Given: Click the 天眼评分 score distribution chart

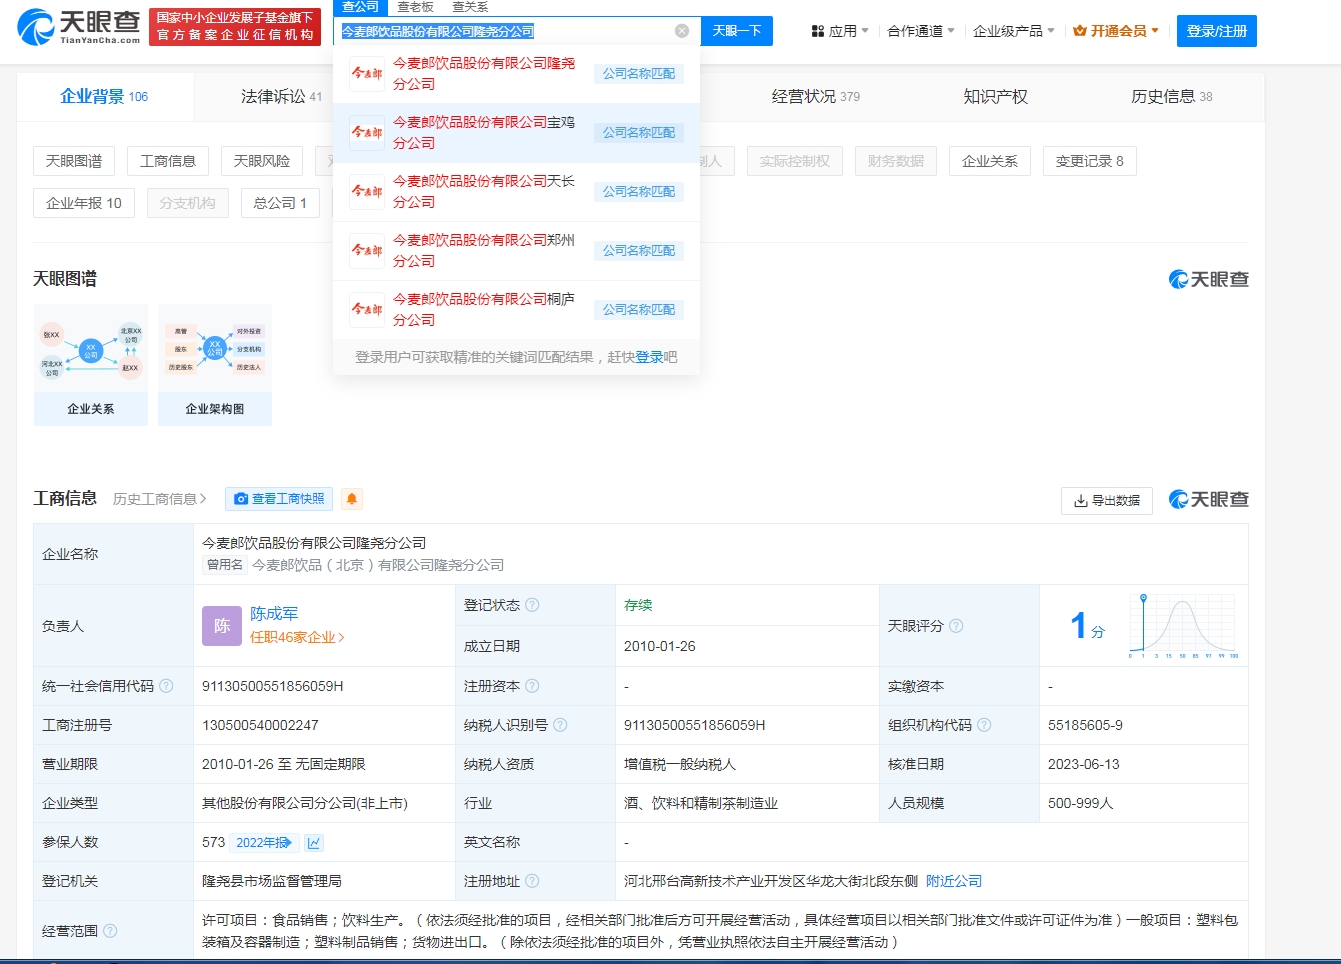Looking at the screenshot, I should tap(1184, 626).
